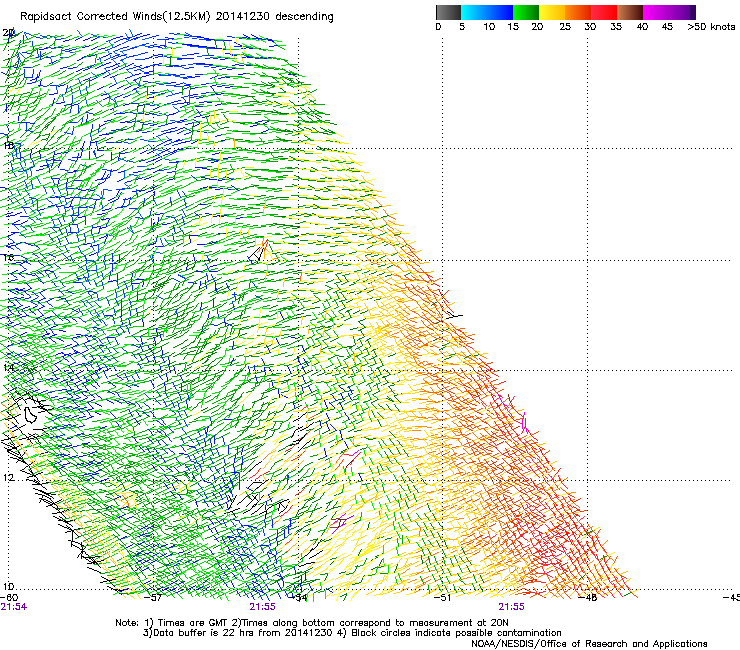Click the legend scale label '5'
This screenshot has height=650, width=740.
[x=462, y=27]
